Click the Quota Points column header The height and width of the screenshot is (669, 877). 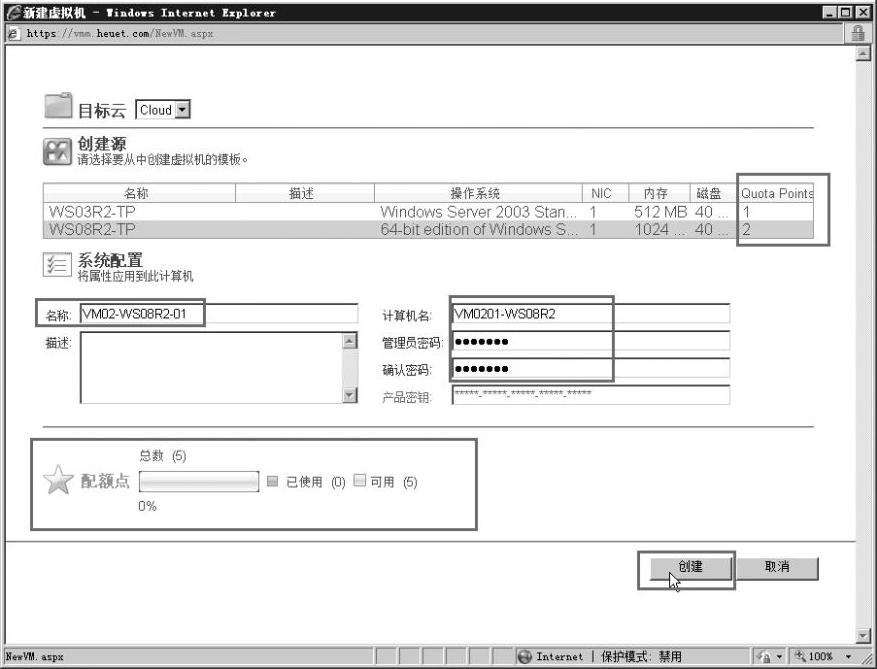pos(775,193)
